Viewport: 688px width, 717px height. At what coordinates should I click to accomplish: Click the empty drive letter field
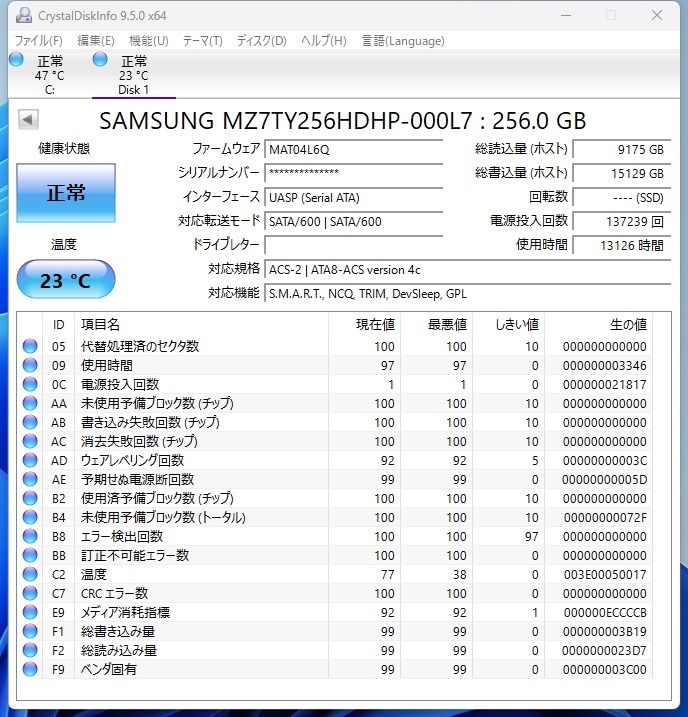click(353, 246)
